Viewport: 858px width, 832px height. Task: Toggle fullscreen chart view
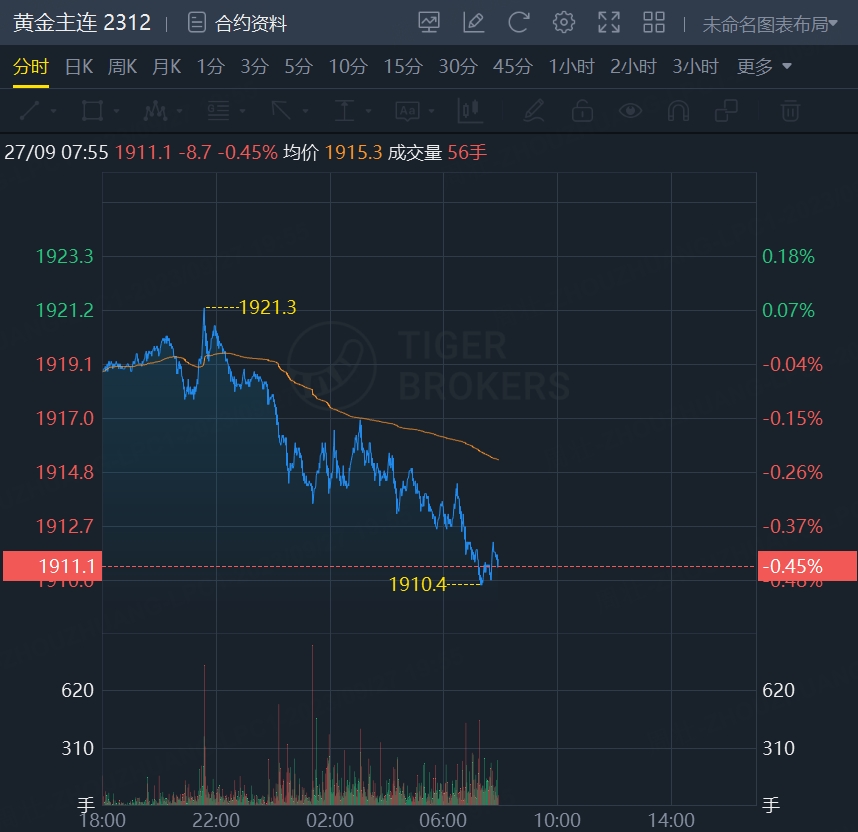609,23
